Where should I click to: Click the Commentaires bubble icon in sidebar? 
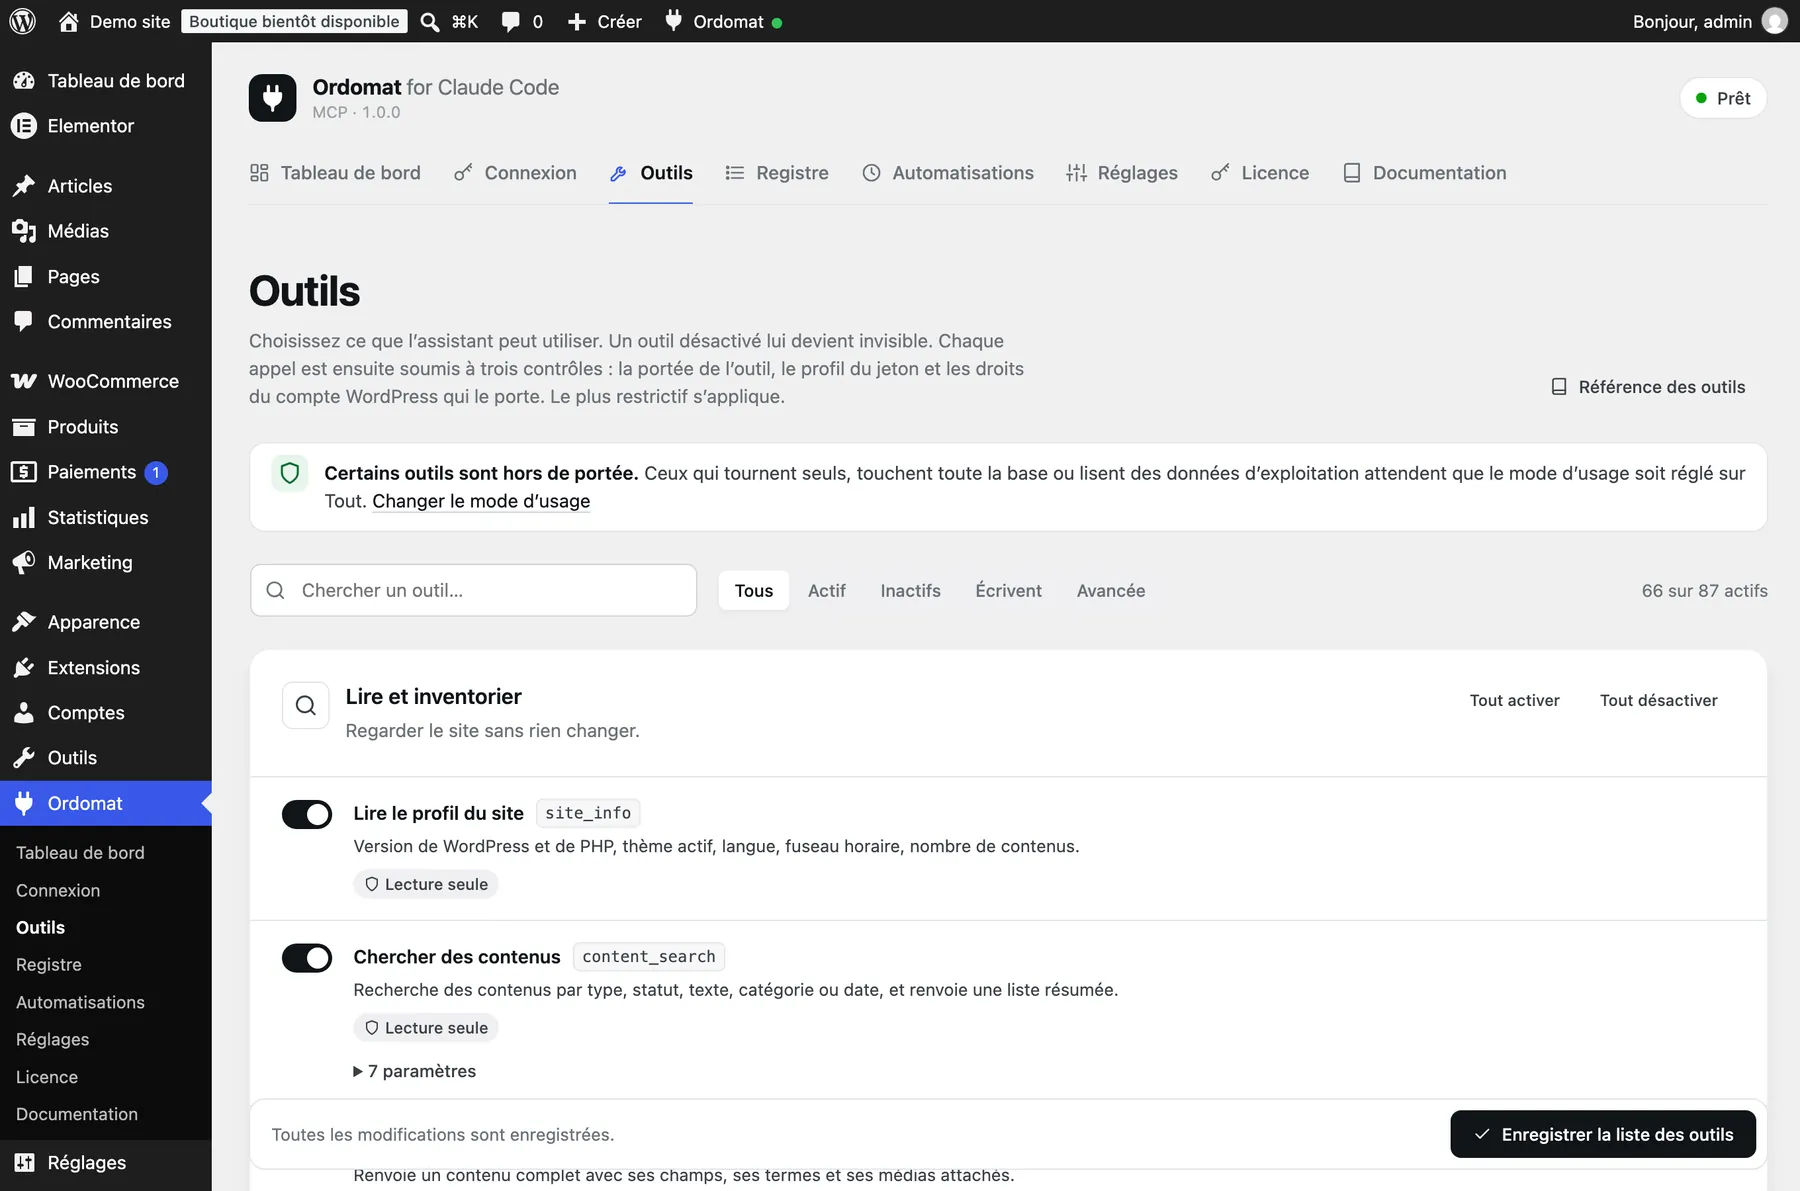[24, 322]
